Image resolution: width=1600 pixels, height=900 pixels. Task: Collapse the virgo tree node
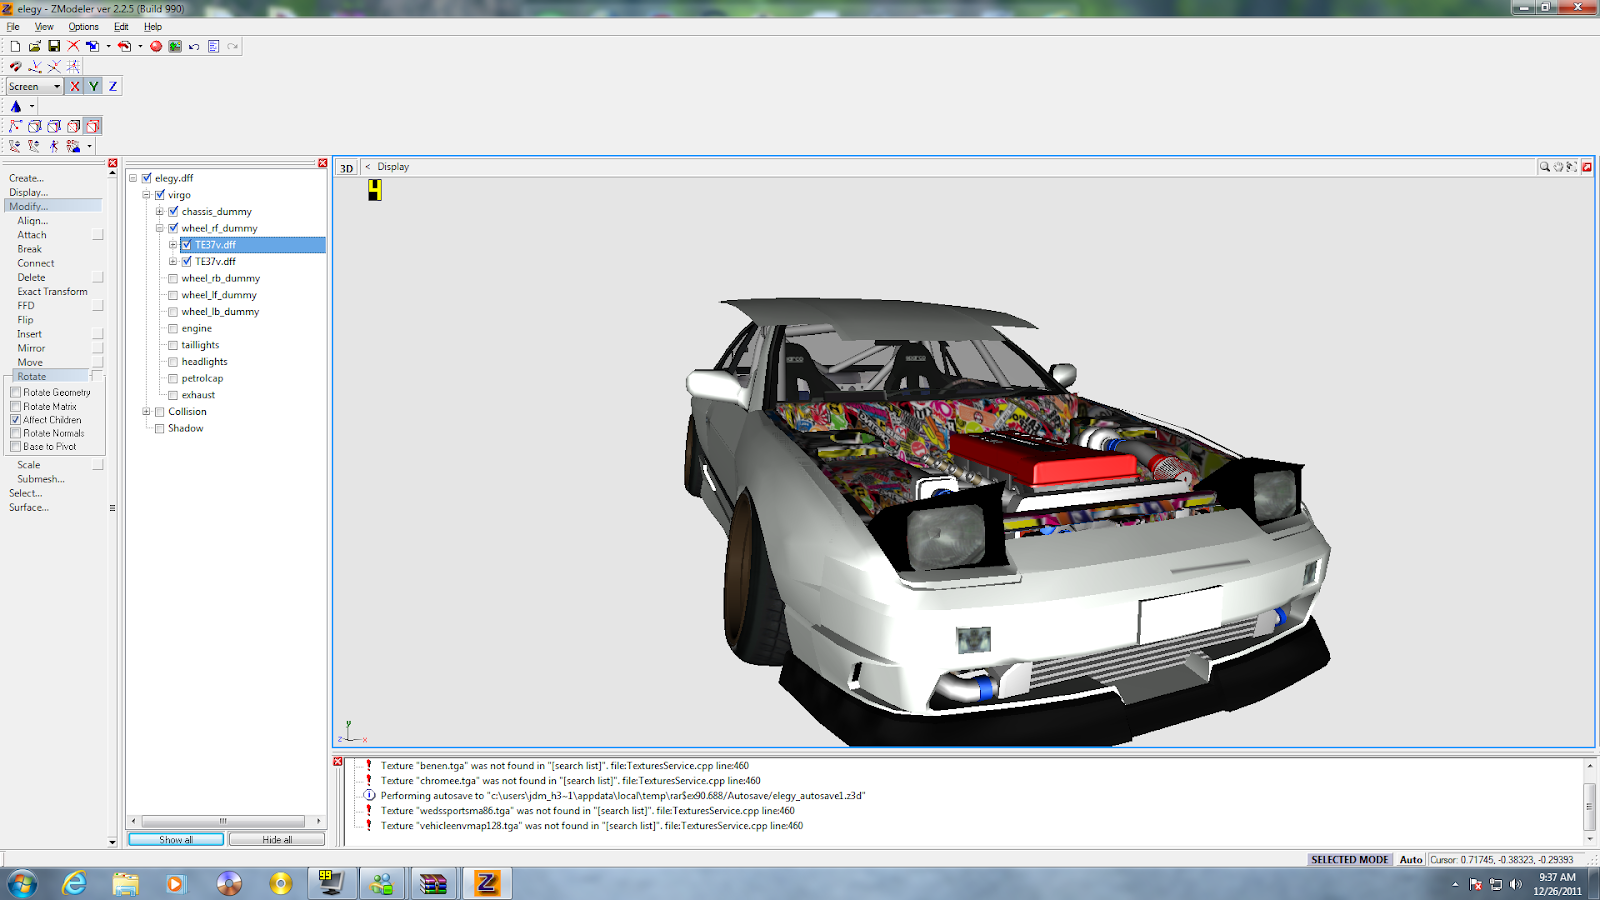146,195
